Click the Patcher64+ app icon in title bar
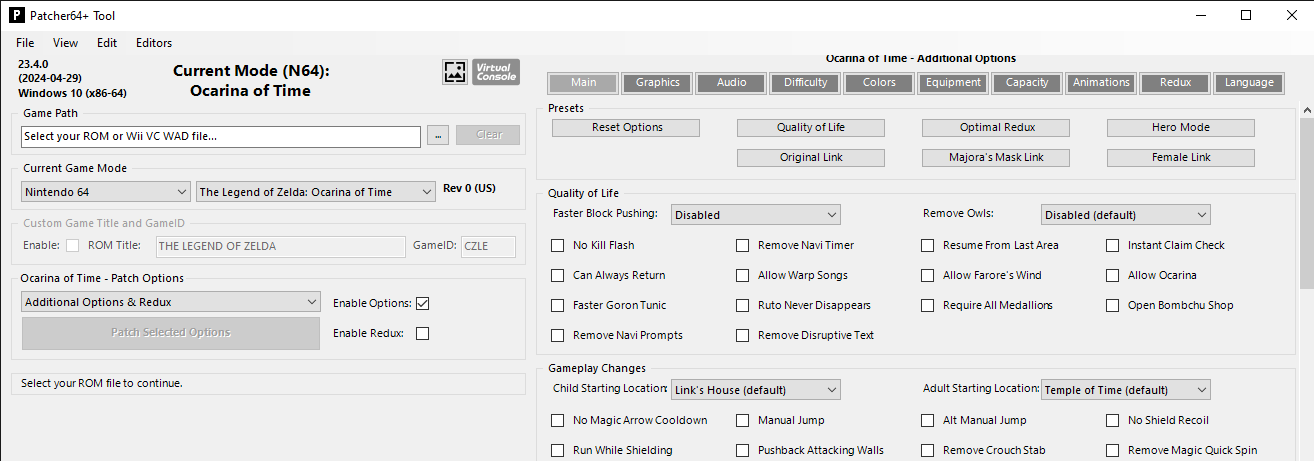1314x461 pixels. click(x=17, y=15)
